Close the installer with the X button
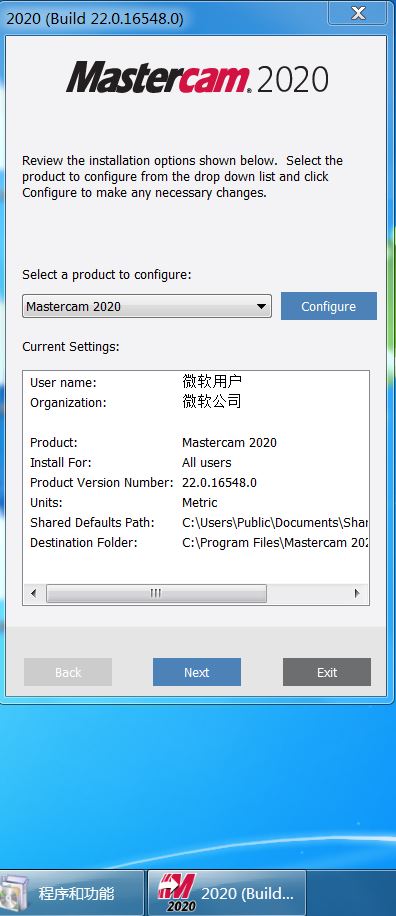Screen dimensions: 396x916 (x=357, y=12)
